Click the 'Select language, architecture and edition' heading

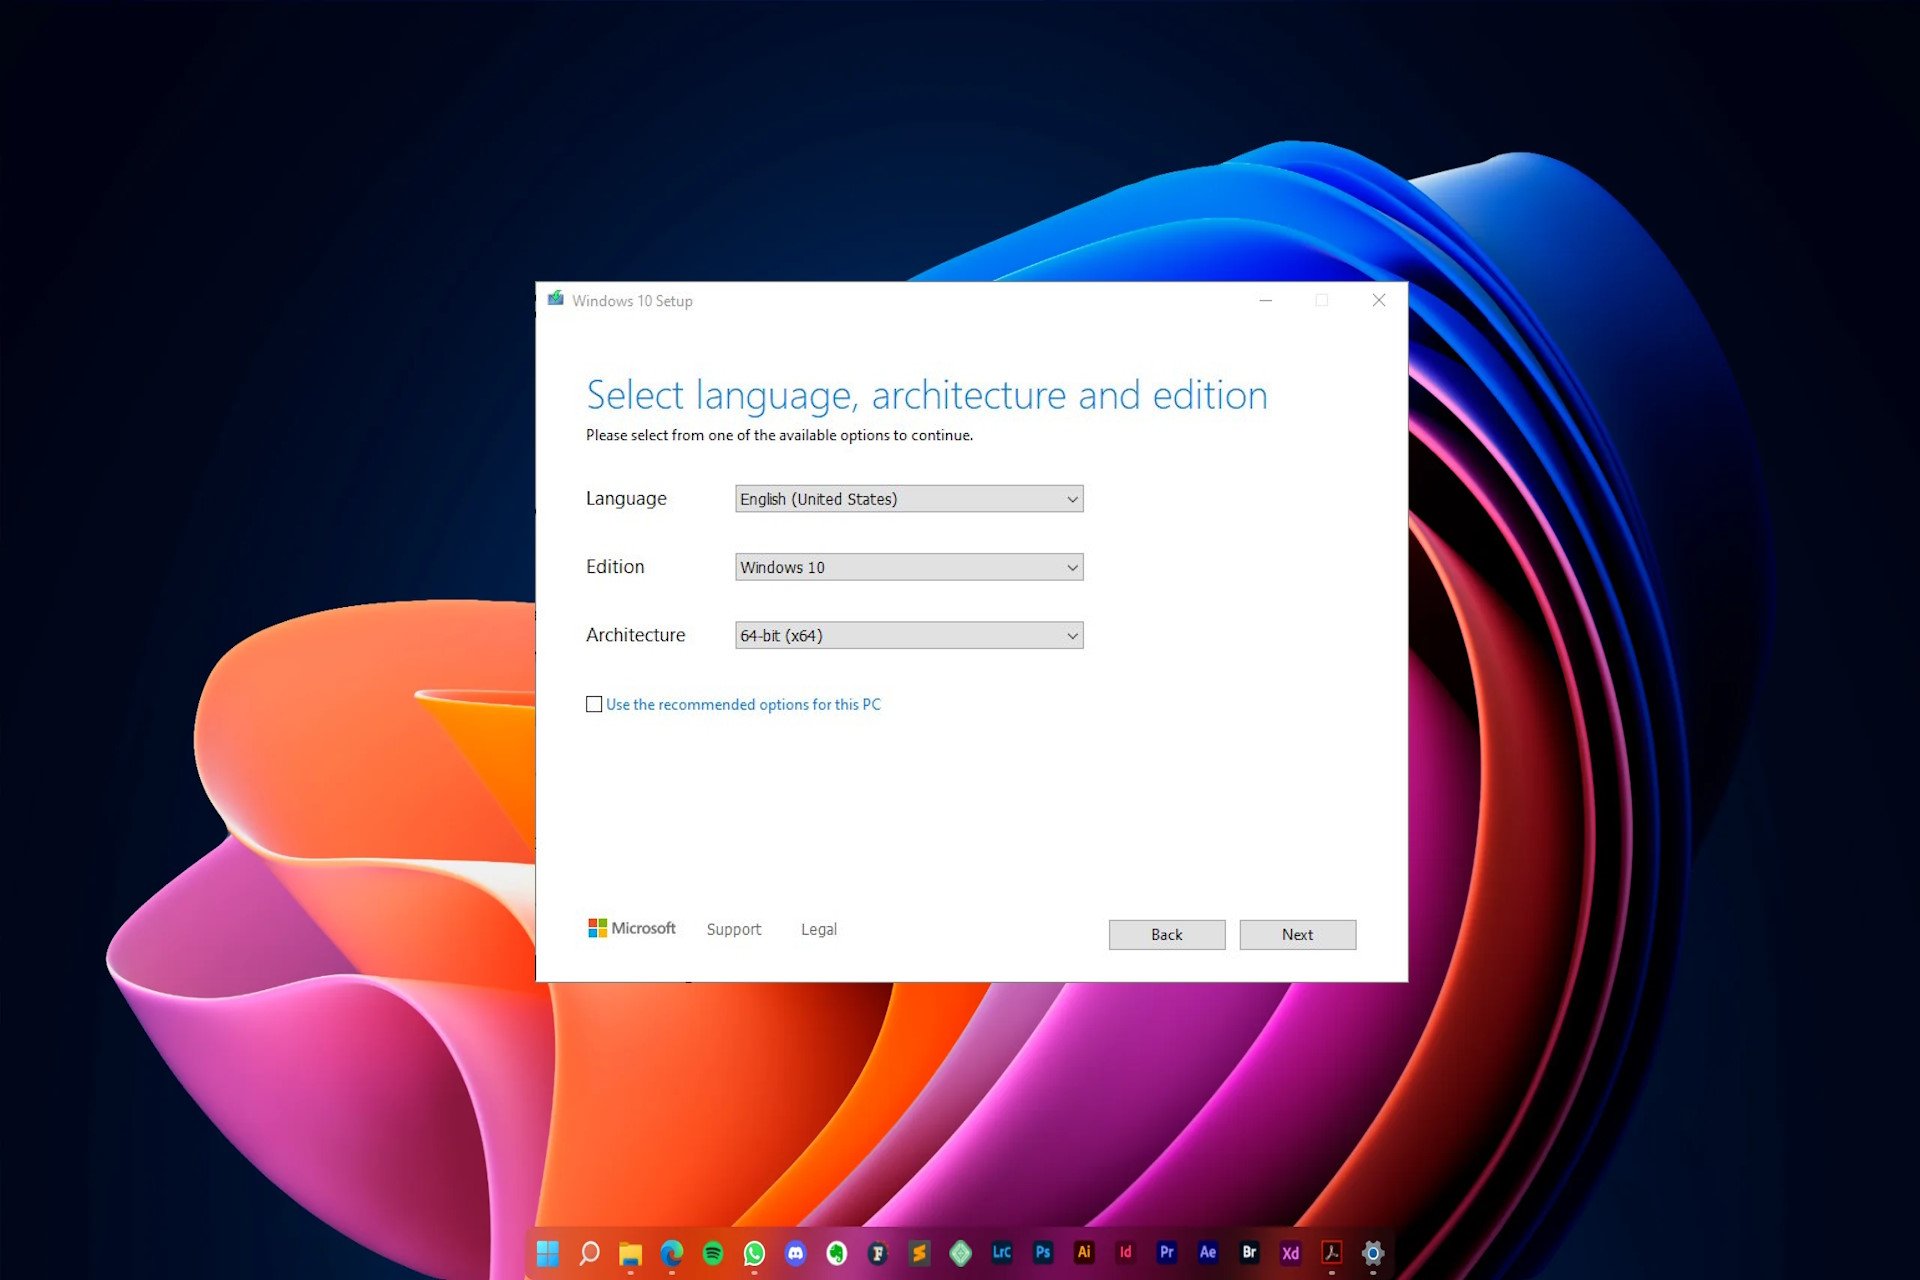tap(927, 396)
